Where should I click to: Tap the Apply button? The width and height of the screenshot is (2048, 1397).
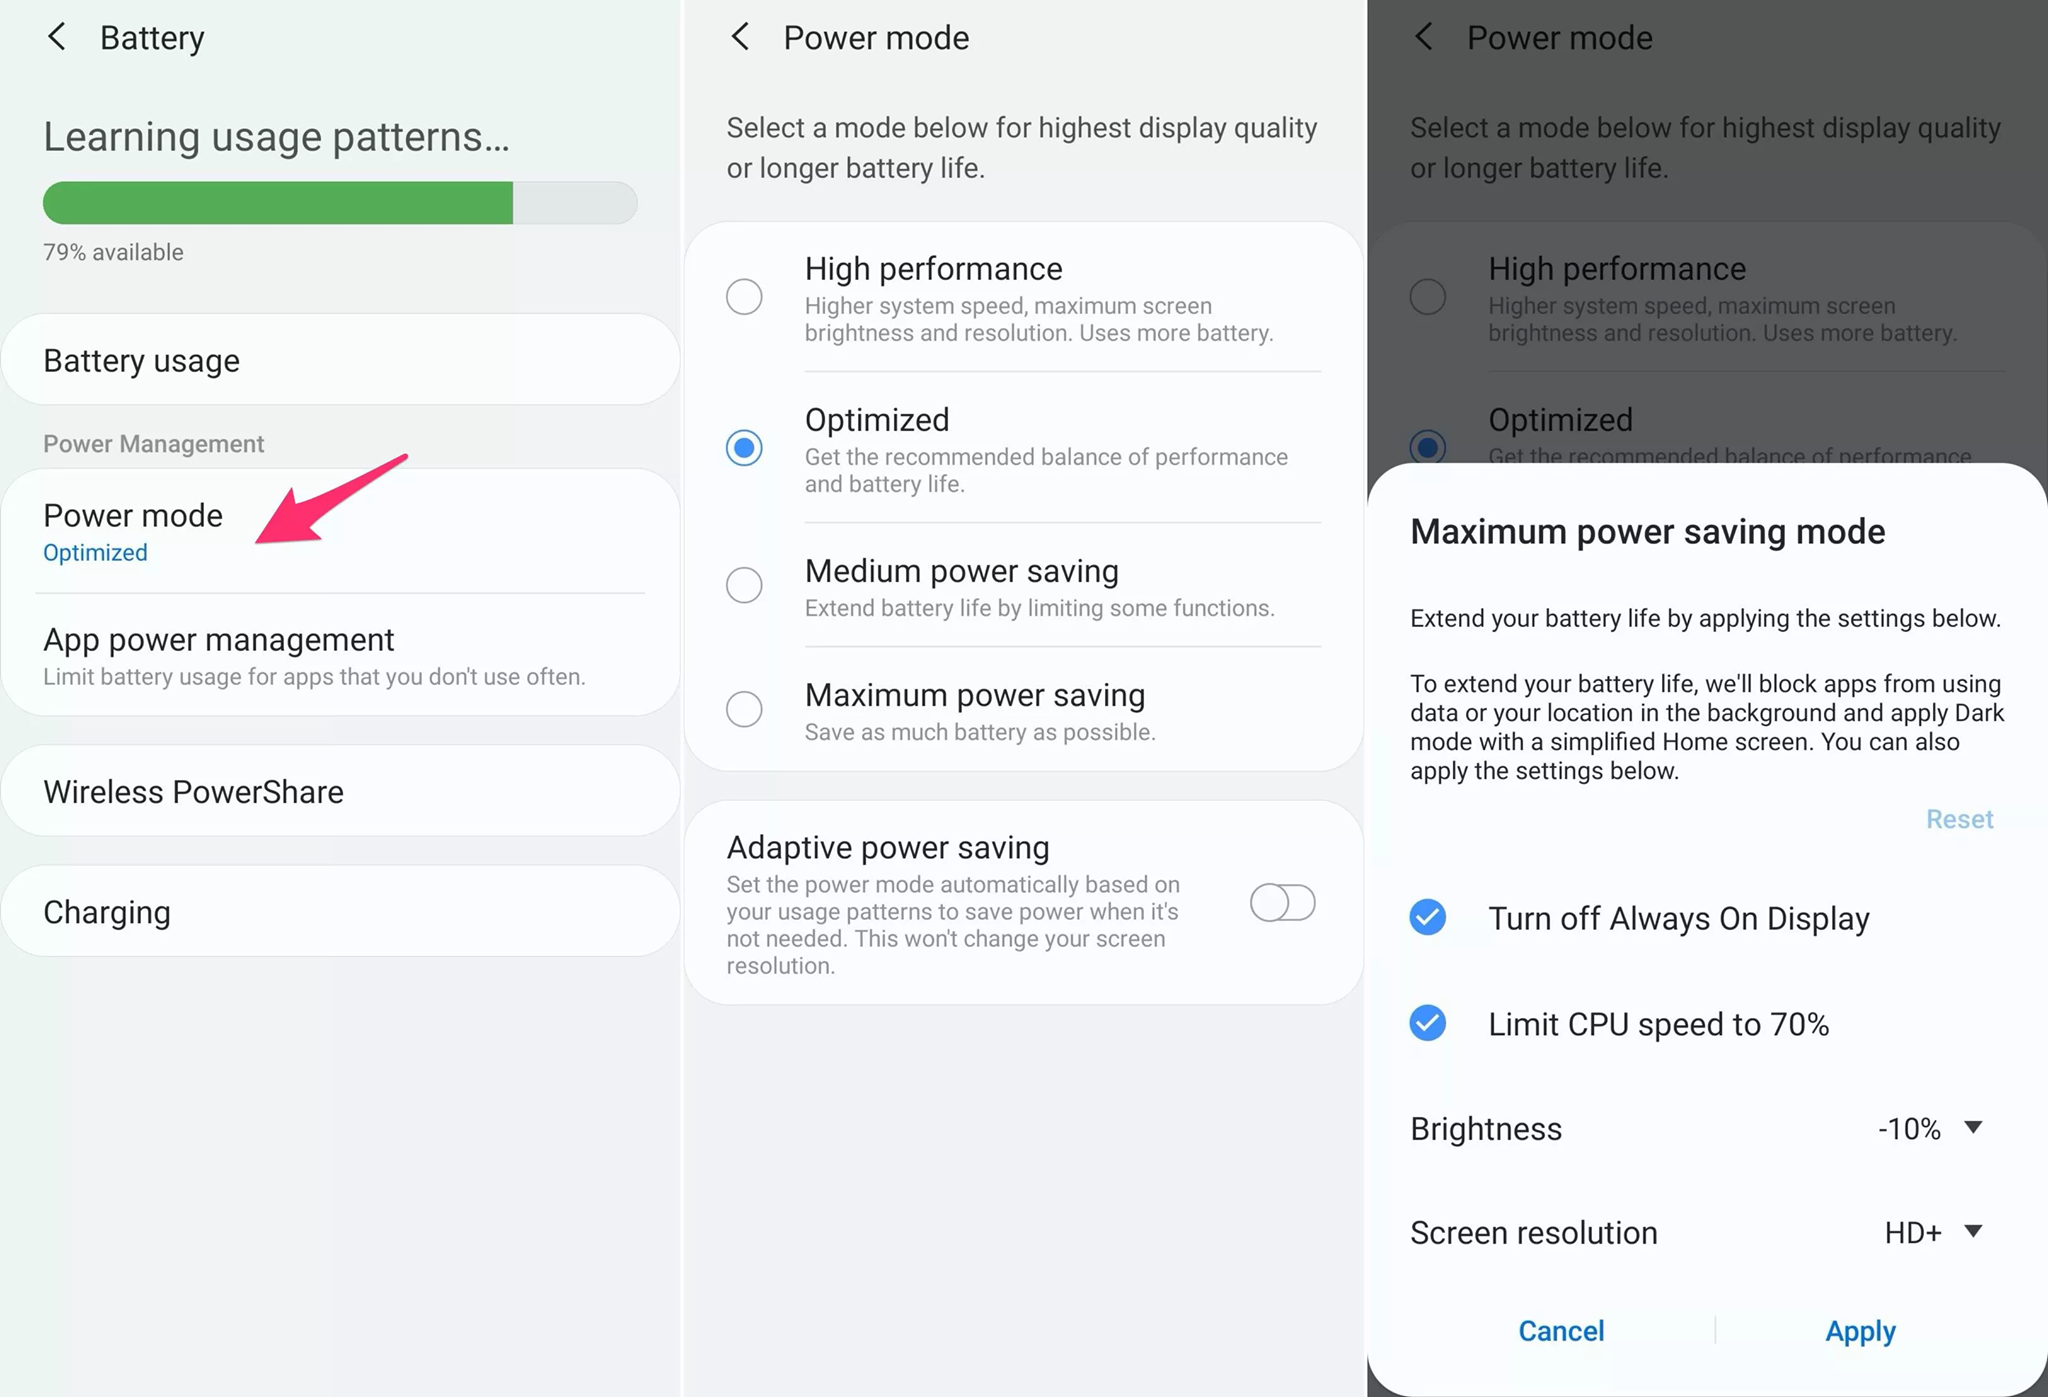(x=1860, y=1331)
